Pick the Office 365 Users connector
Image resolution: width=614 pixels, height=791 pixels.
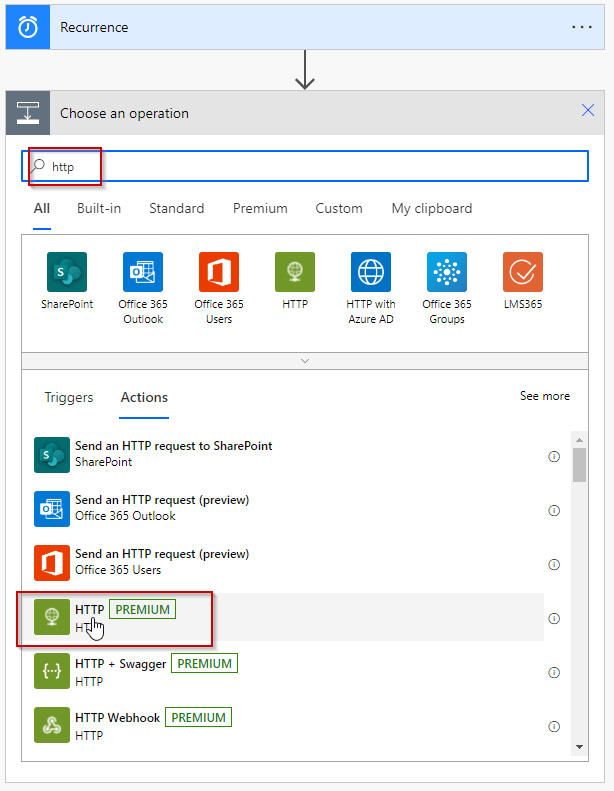tap(219, 271)
